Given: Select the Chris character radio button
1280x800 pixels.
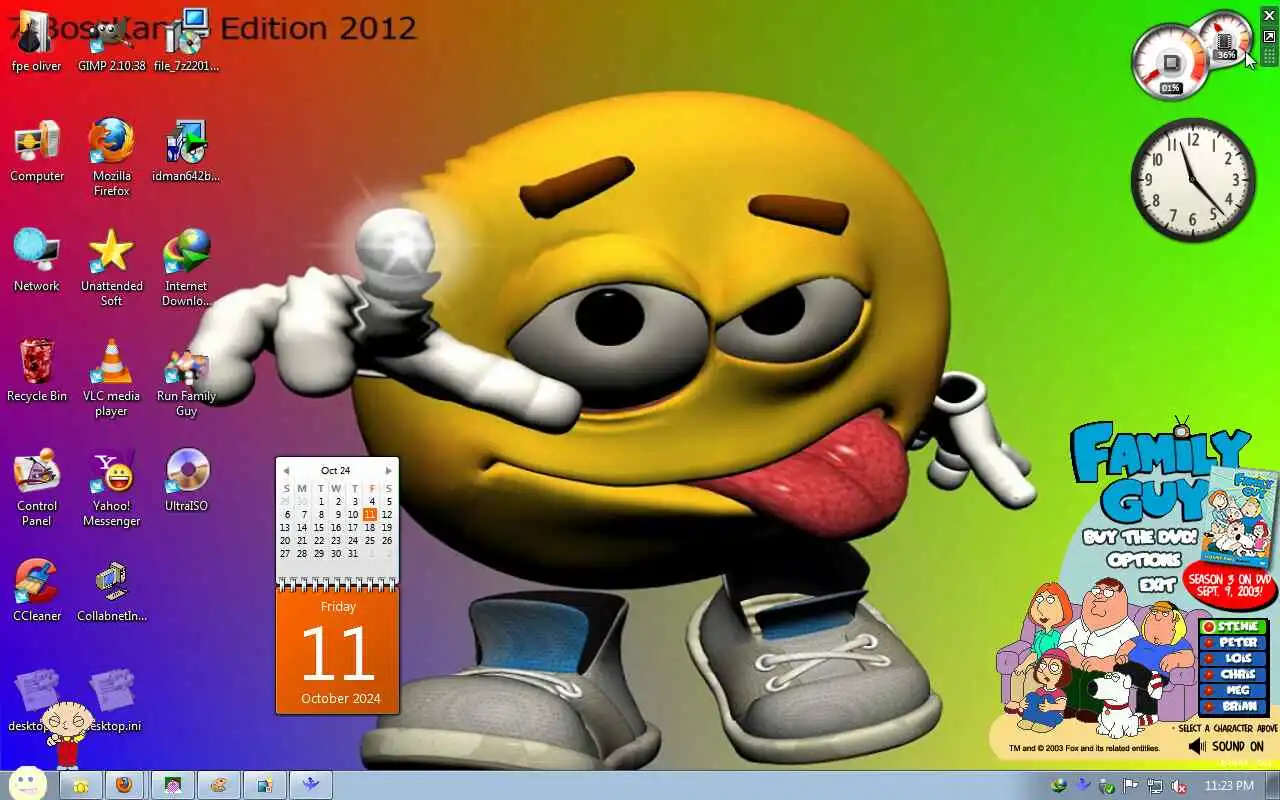Looking at the screenshot, I should 1233,675.
